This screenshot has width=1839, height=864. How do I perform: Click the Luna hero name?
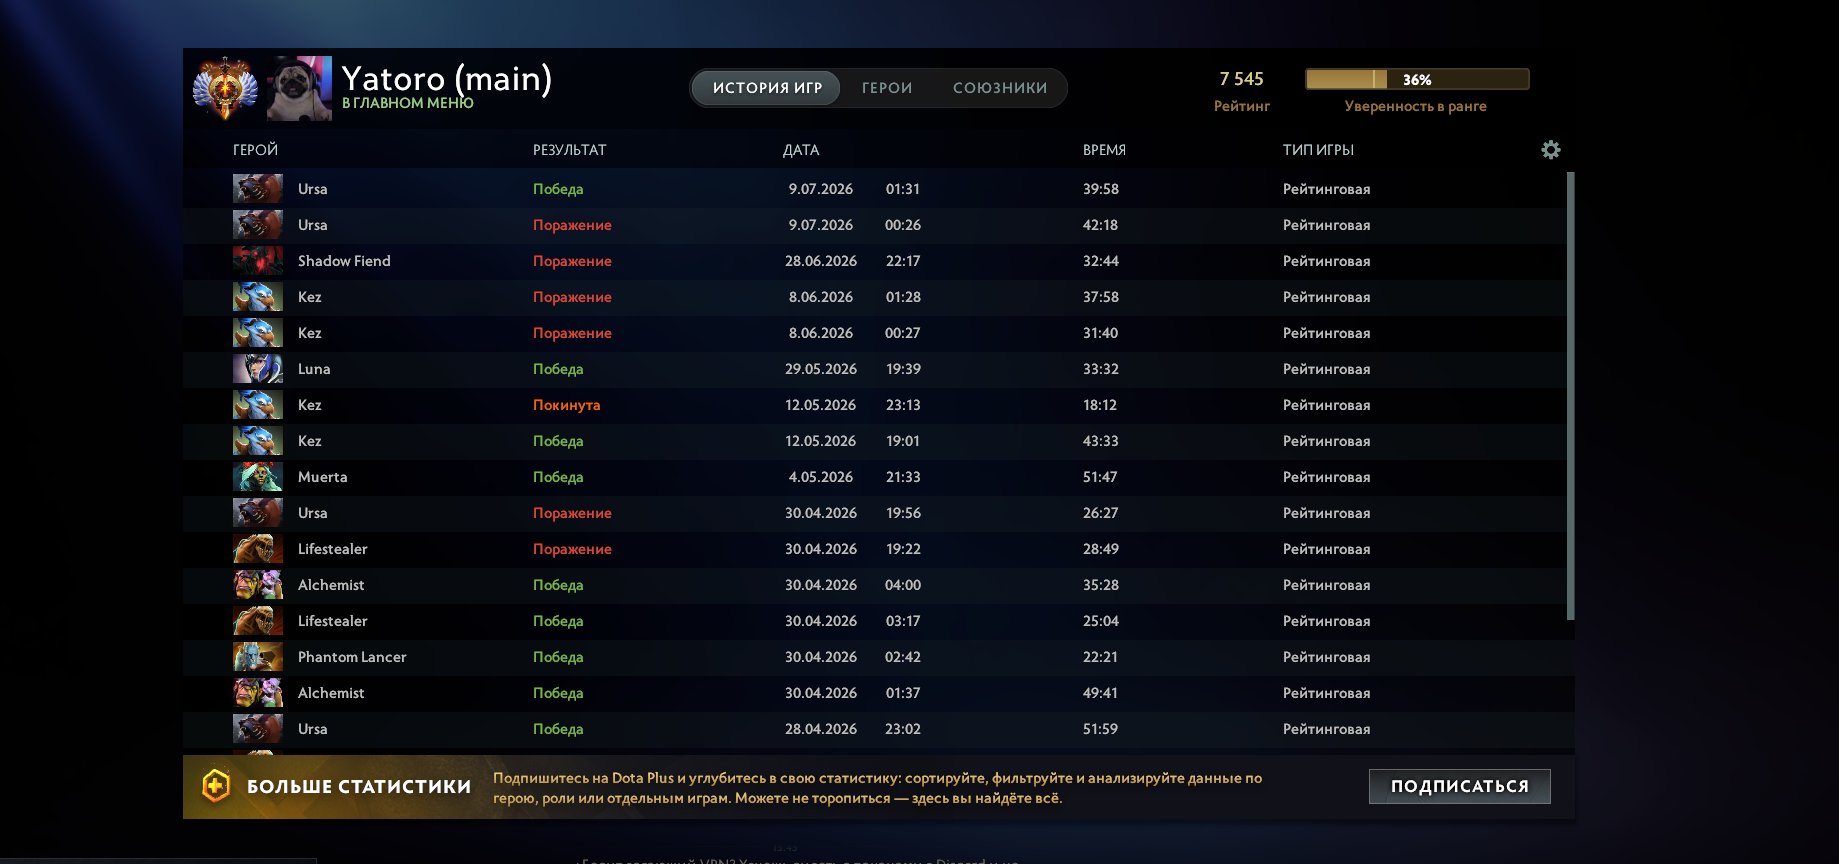point(314,369)
